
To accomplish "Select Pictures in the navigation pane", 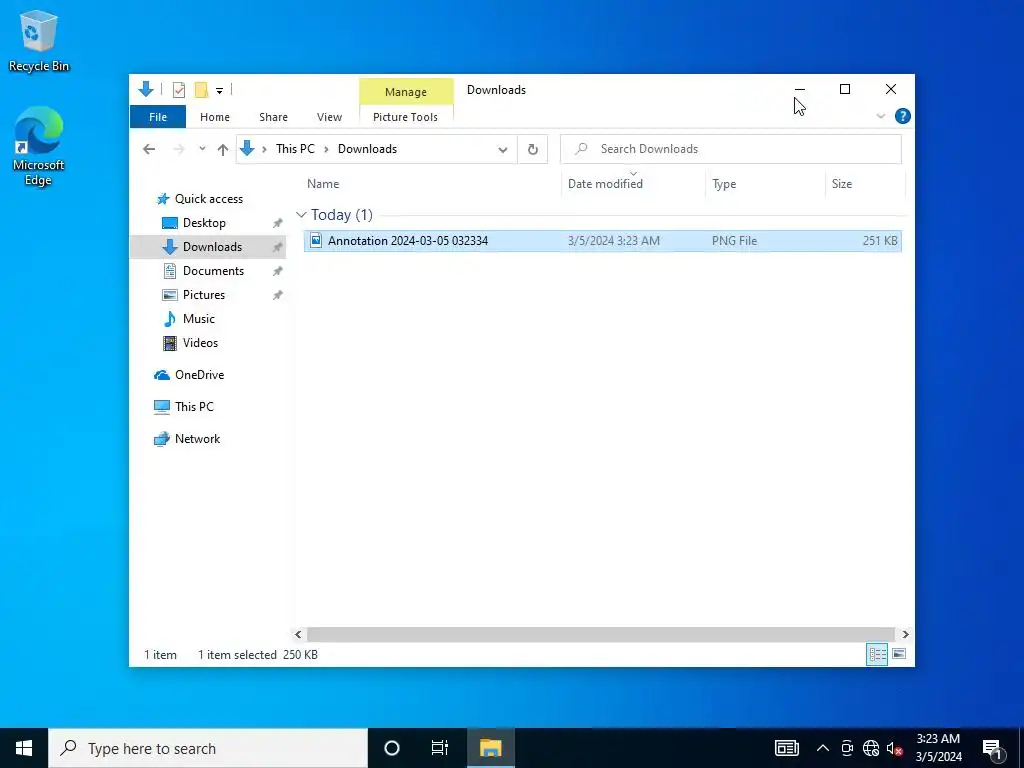I will point(204,295).
